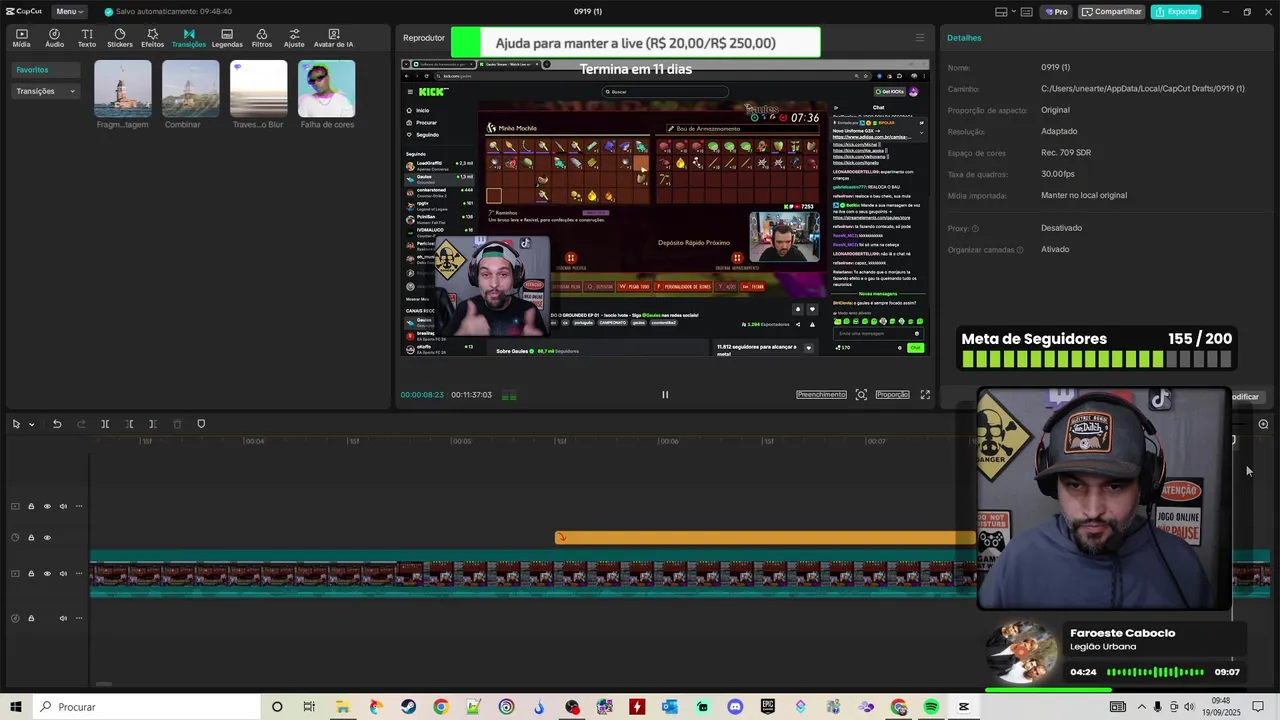This screenshot has height=720, width=1280.
Task: Click the delete-right trim tool
Action: tap(152, 424)
